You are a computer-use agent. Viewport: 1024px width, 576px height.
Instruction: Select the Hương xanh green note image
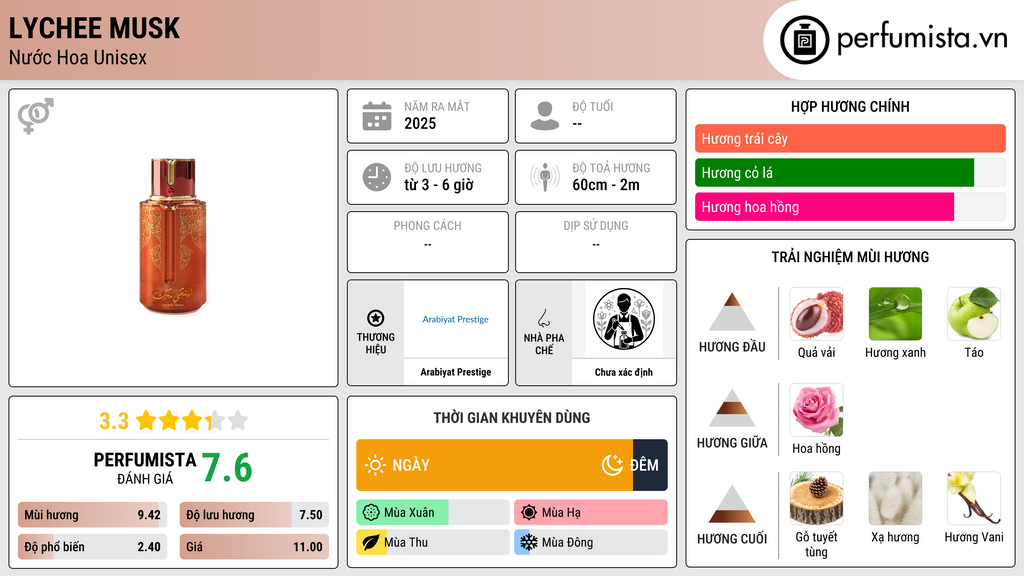click(895, 313)
